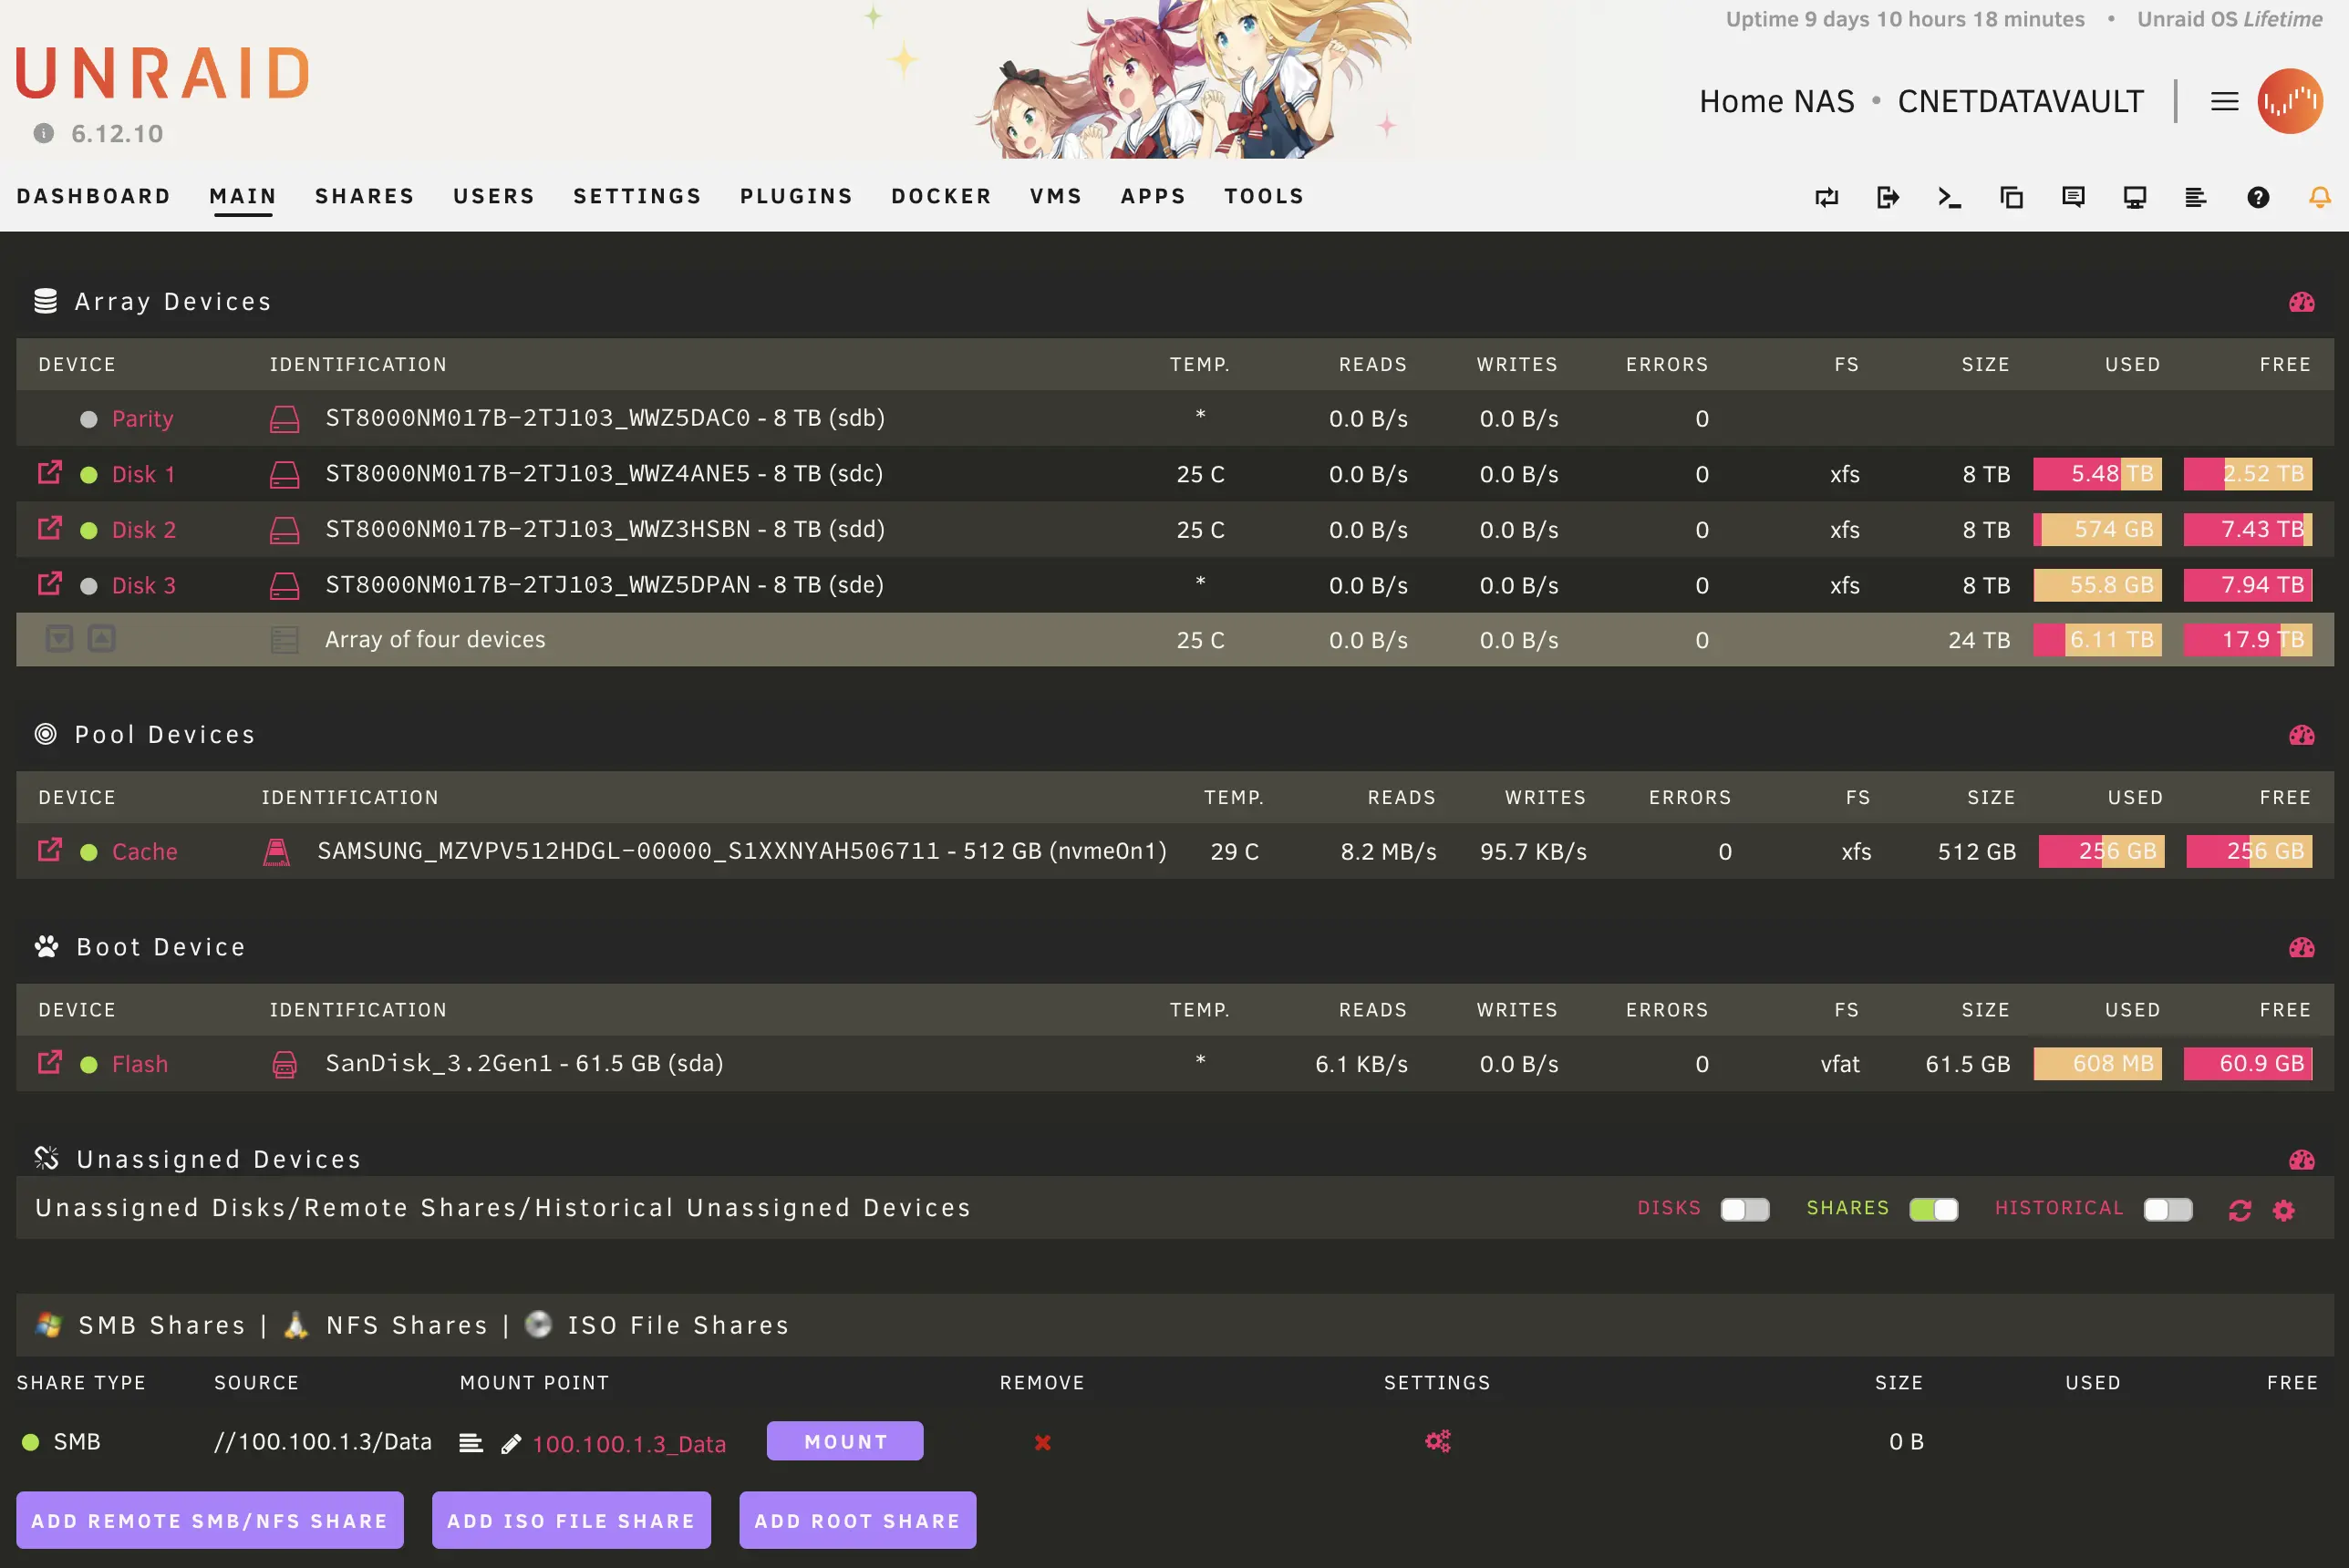Click Add Remote SMB/NFS Share button

click(210, 1520)
